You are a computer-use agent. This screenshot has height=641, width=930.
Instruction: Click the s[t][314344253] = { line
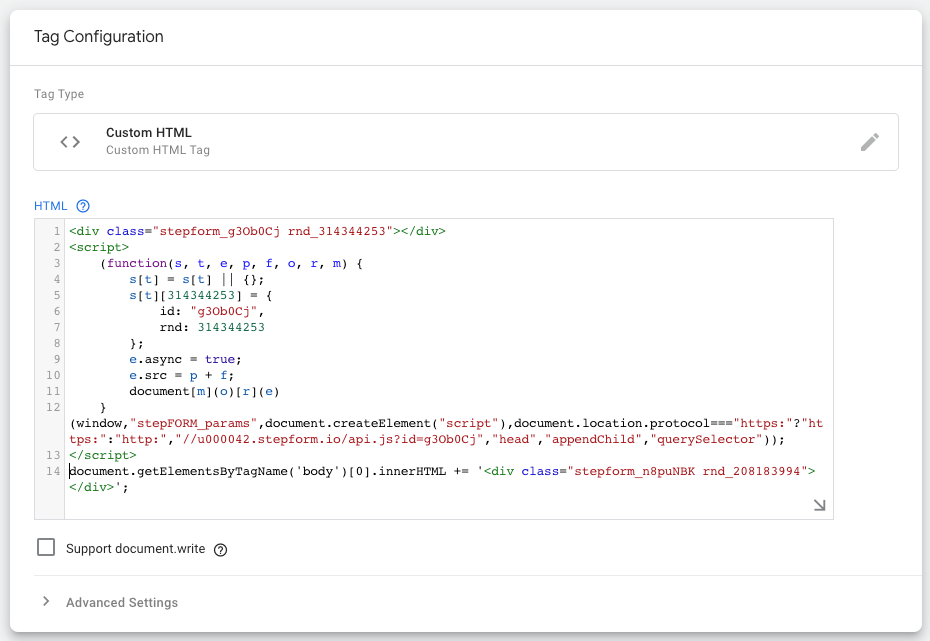pyautogui.click(x=200, y=295)
